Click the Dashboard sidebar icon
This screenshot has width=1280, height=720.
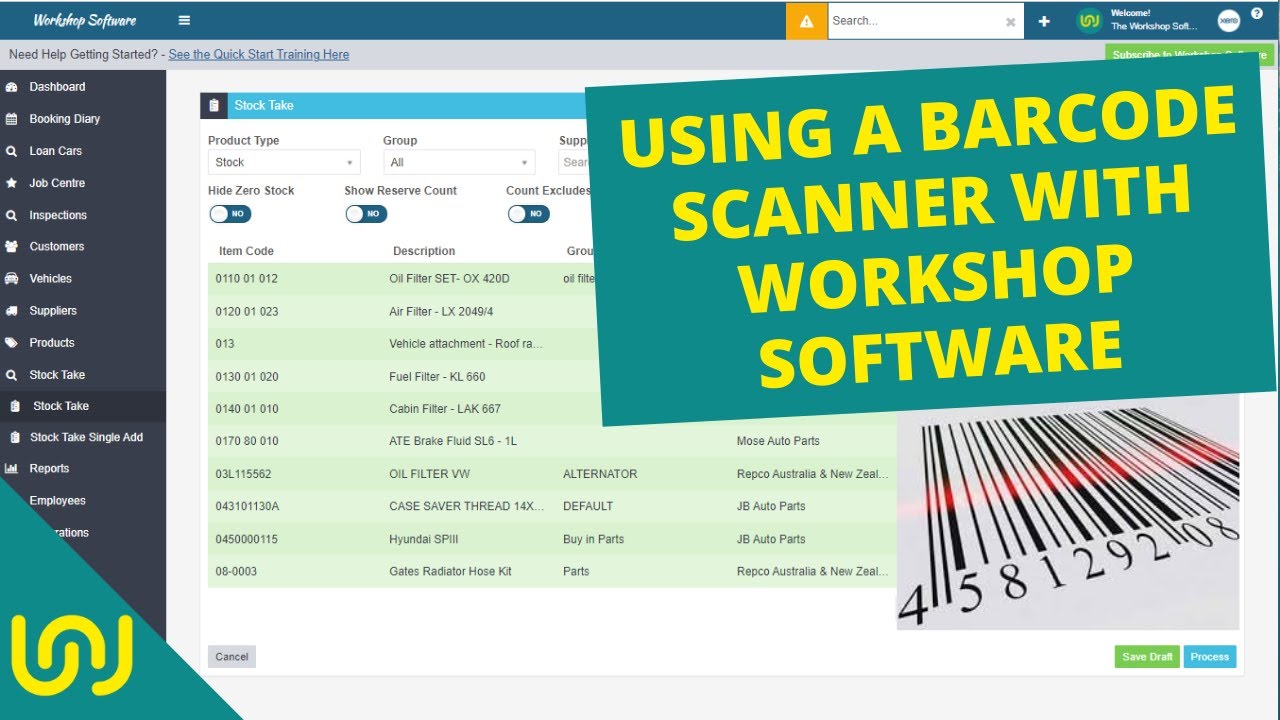coord(12,87)
